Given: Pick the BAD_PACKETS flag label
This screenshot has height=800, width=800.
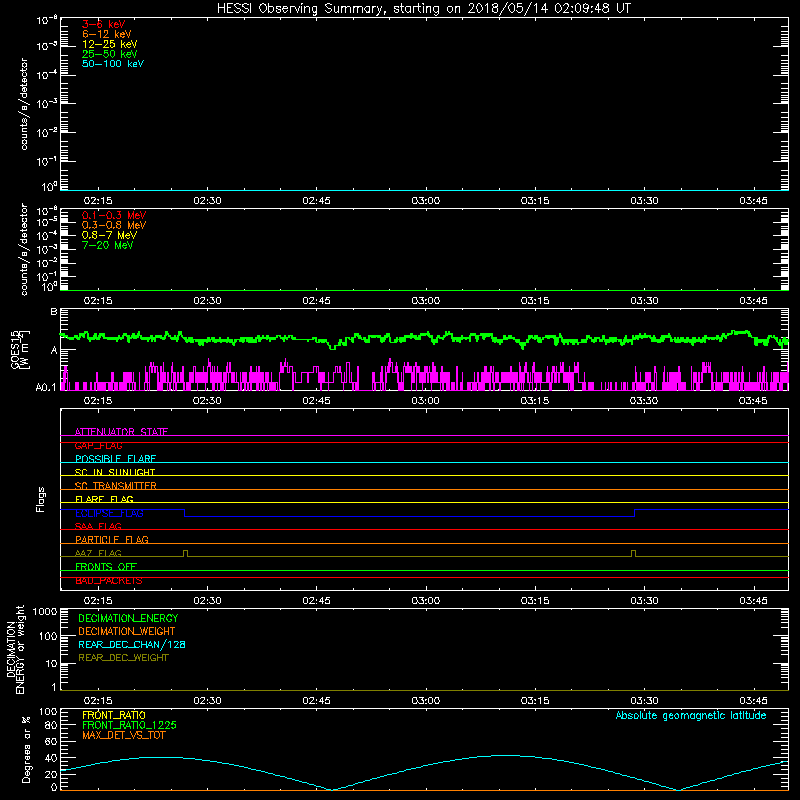Looking at the screenshot, I should 109,581.
